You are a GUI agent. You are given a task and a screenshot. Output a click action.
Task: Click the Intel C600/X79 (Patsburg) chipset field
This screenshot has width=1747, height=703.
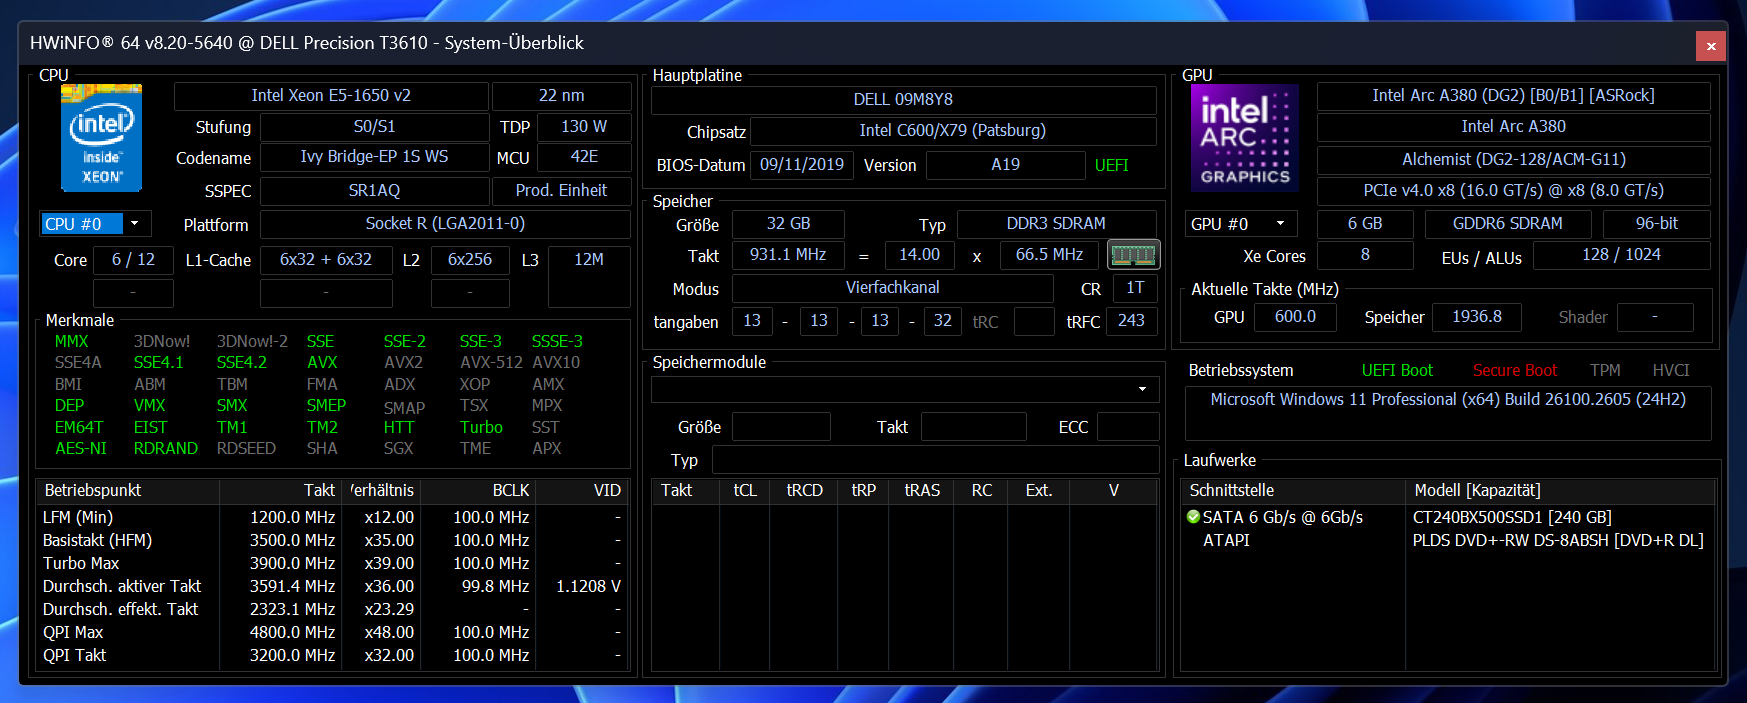[x=953, y=131]
